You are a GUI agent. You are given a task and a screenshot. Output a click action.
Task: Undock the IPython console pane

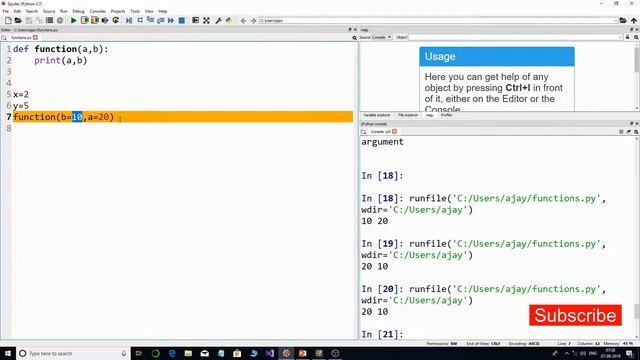631,124
